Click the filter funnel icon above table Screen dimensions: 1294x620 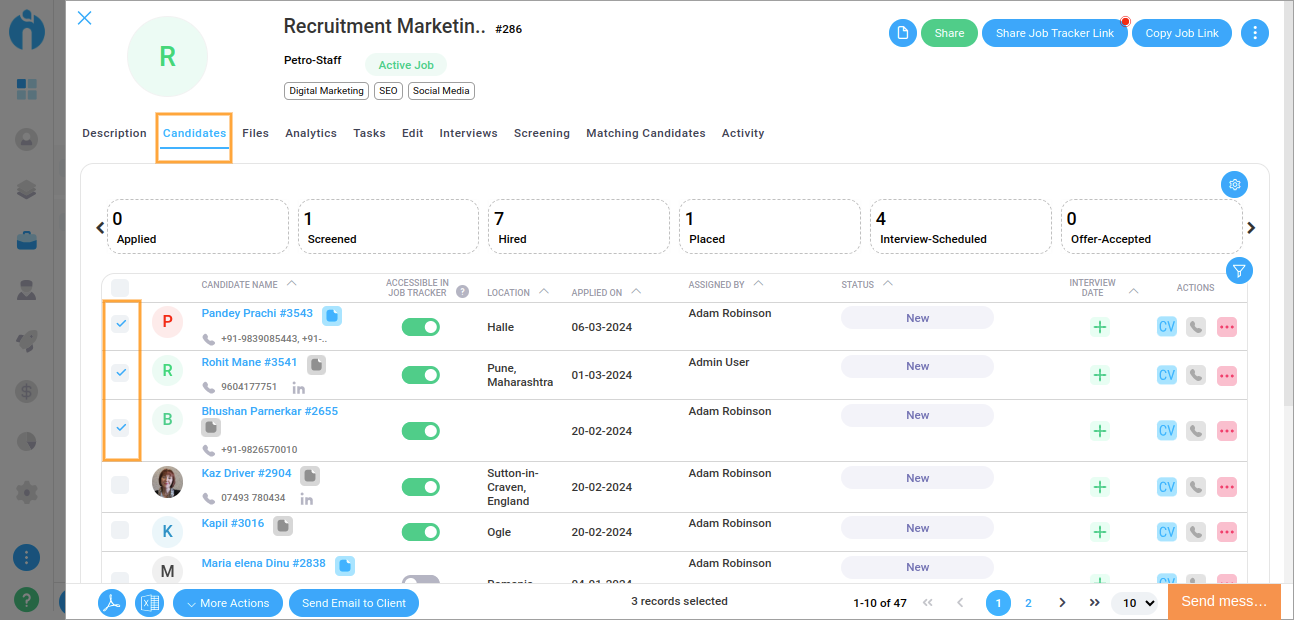click(x=1239, y=270)
